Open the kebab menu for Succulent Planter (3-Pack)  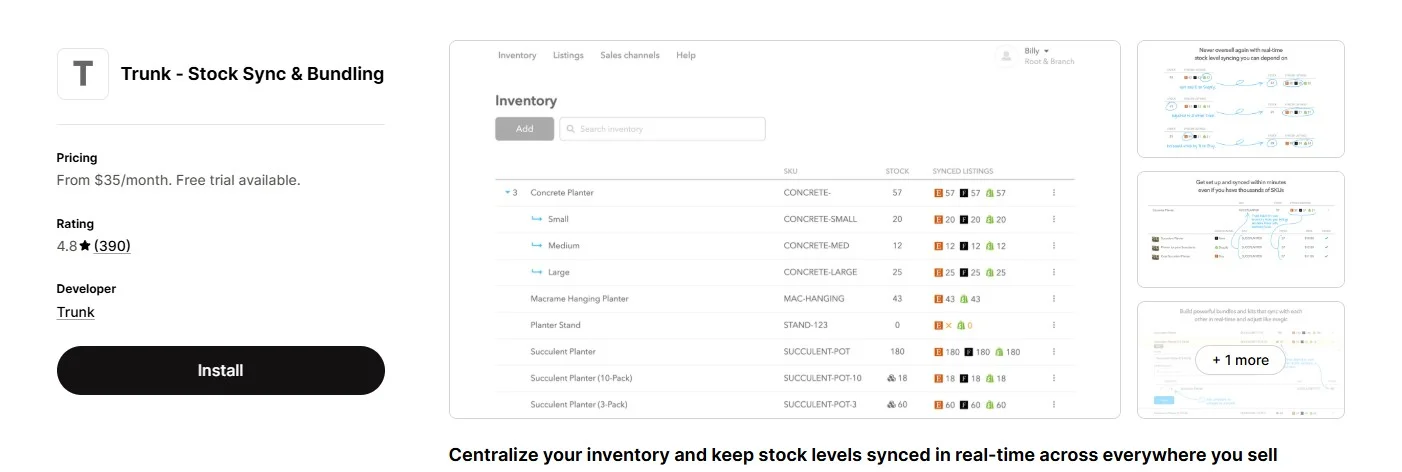pyautogui.click(x=1053, y=405)
